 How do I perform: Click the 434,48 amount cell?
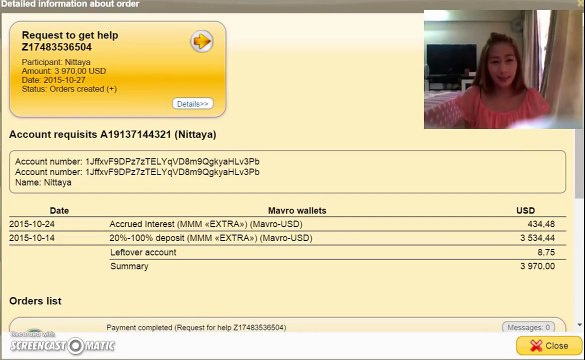pyautogui.click(x=541, y=224)
